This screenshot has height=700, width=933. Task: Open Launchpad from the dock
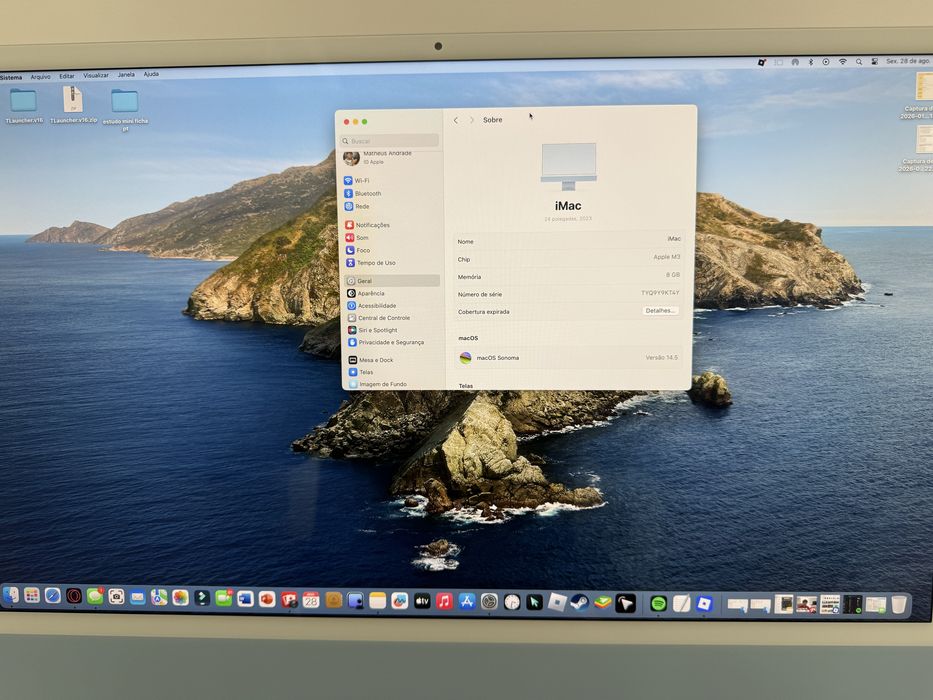point(32,595)
